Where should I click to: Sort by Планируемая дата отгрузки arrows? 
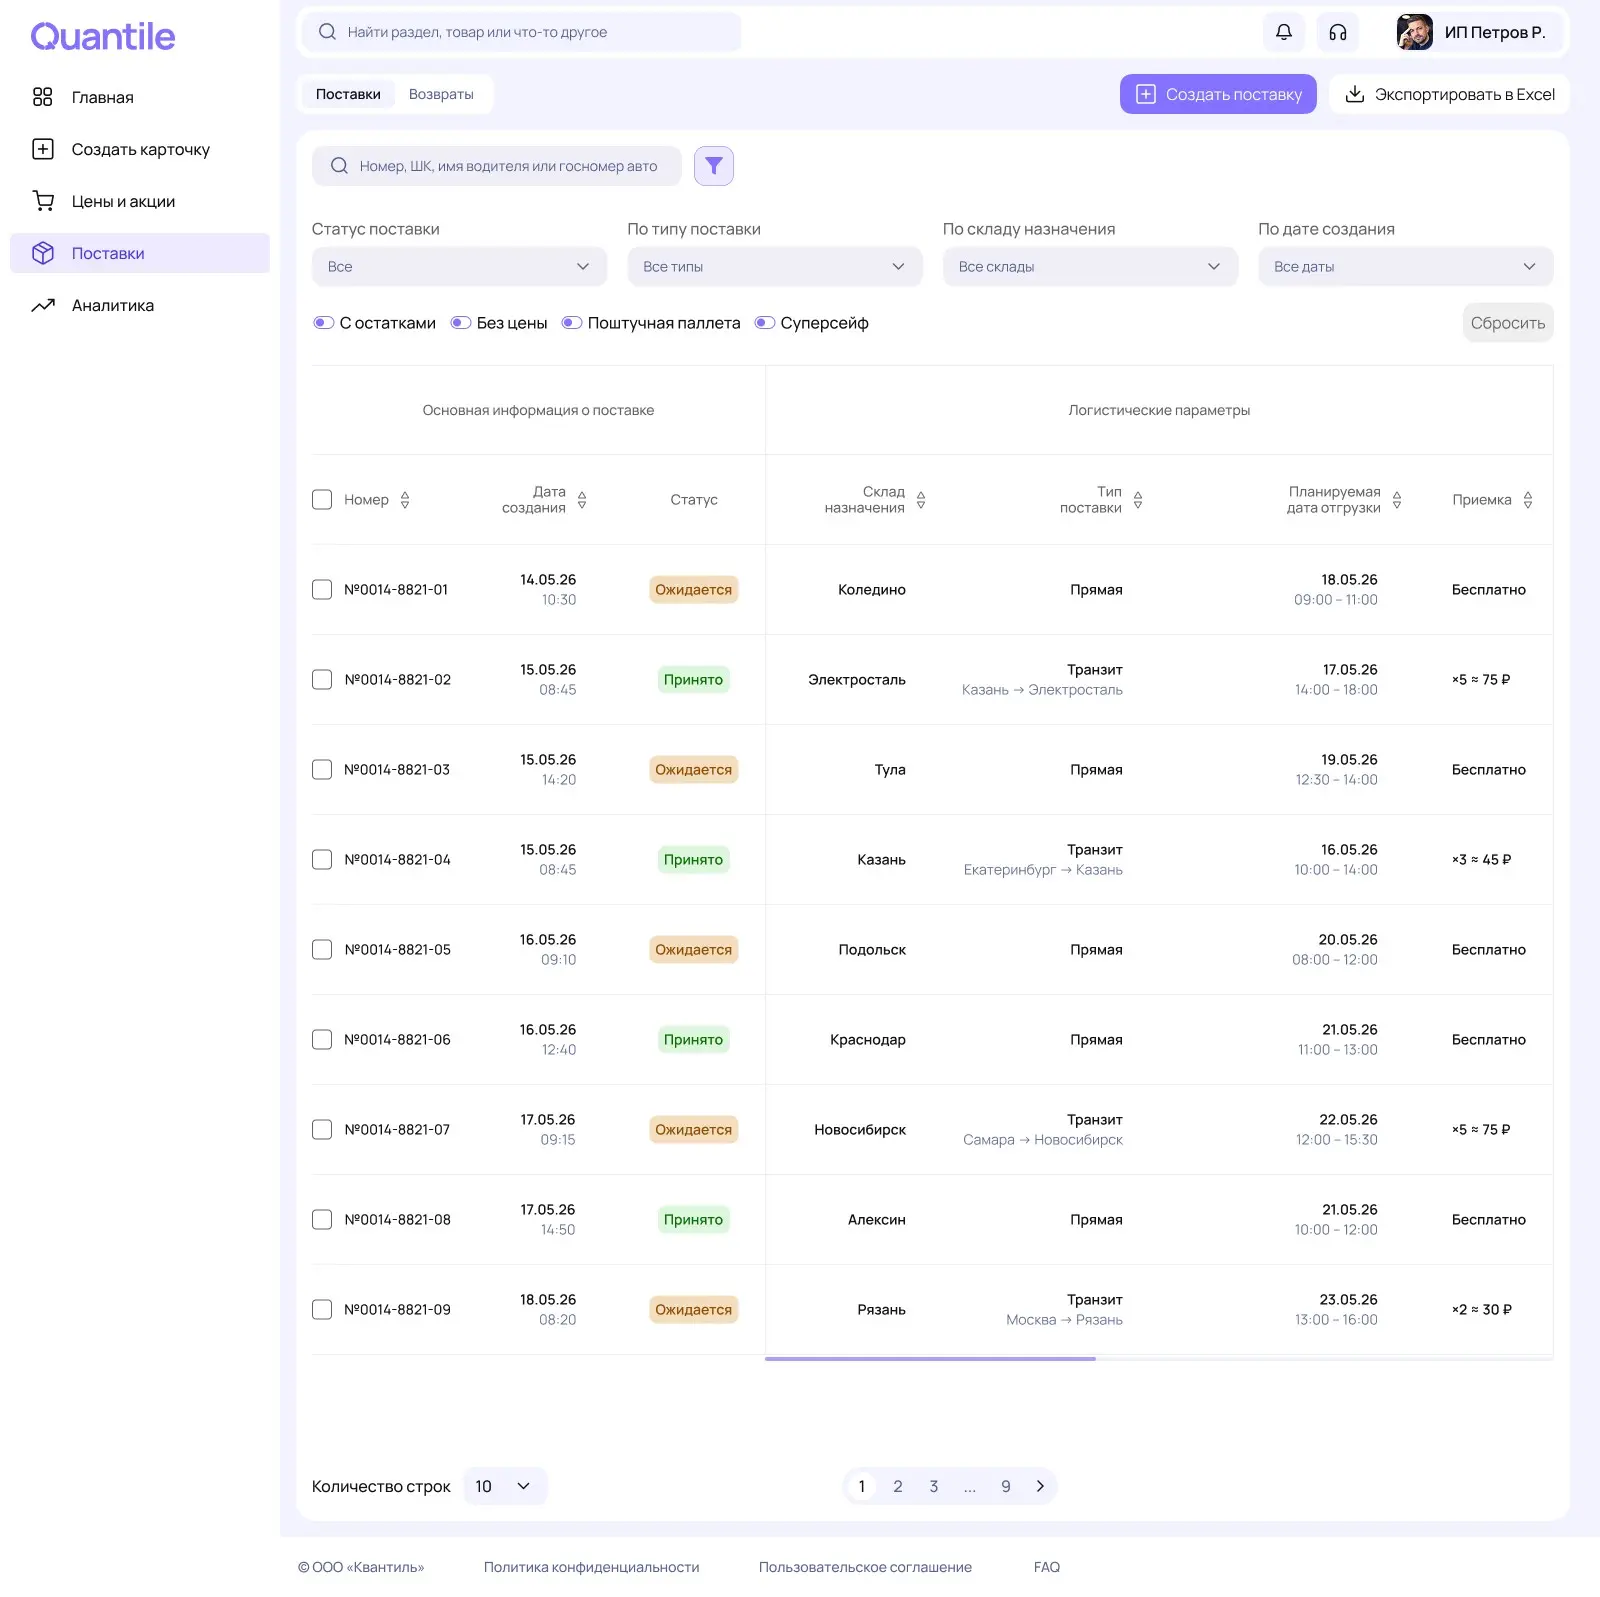(x=1397, y=500)
